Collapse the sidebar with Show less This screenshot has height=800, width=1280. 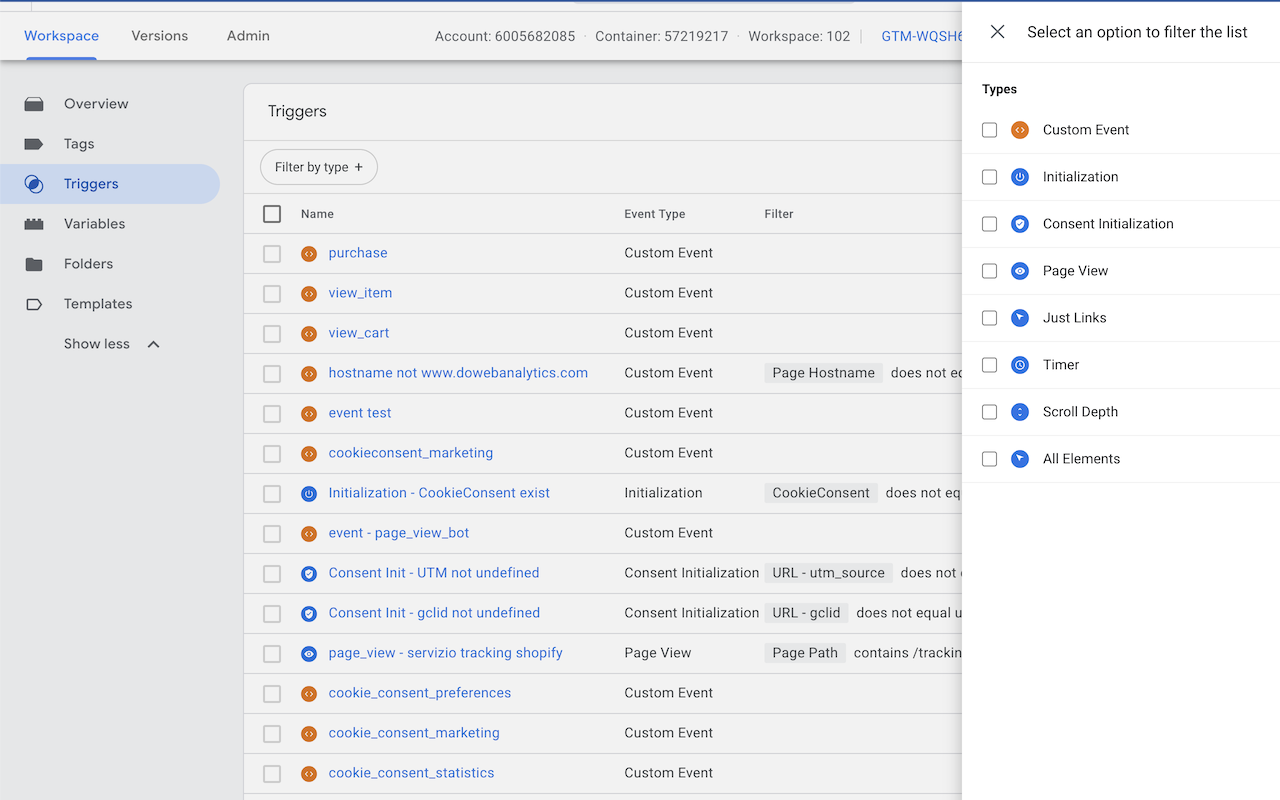pos(111,344)
